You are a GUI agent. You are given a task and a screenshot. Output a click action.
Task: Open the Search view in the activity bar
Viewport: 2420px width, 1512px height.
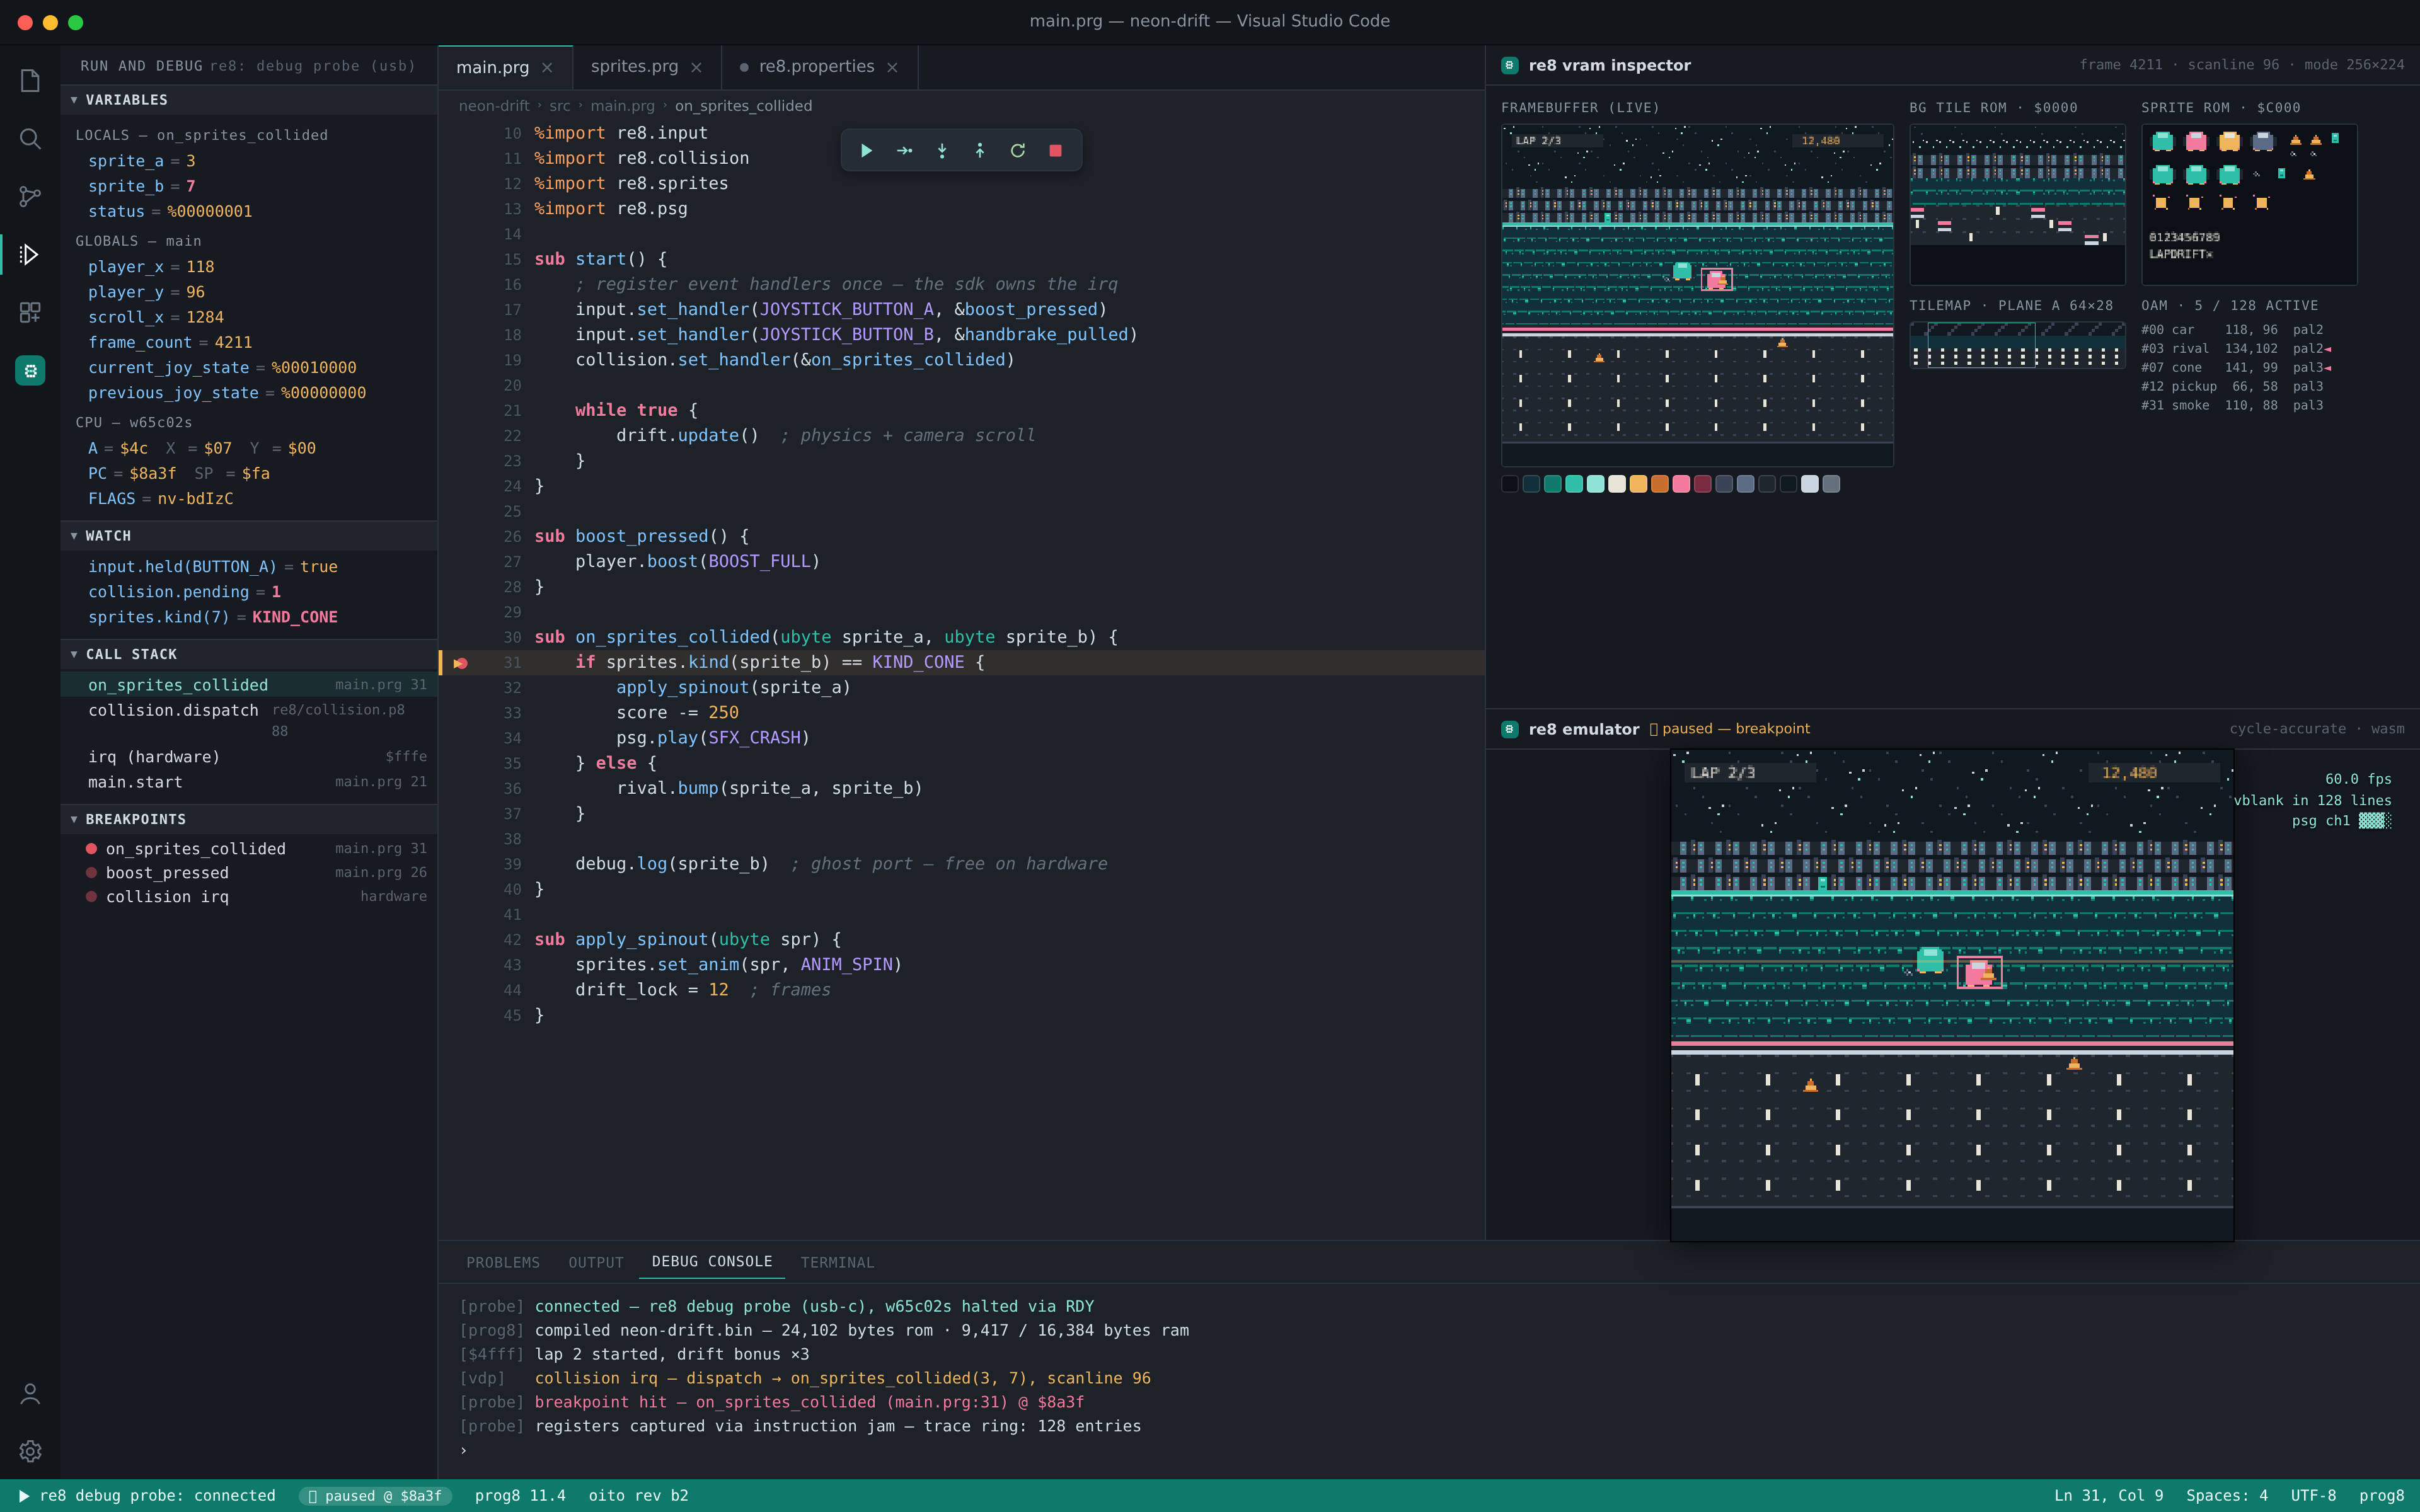coord(30,138)
